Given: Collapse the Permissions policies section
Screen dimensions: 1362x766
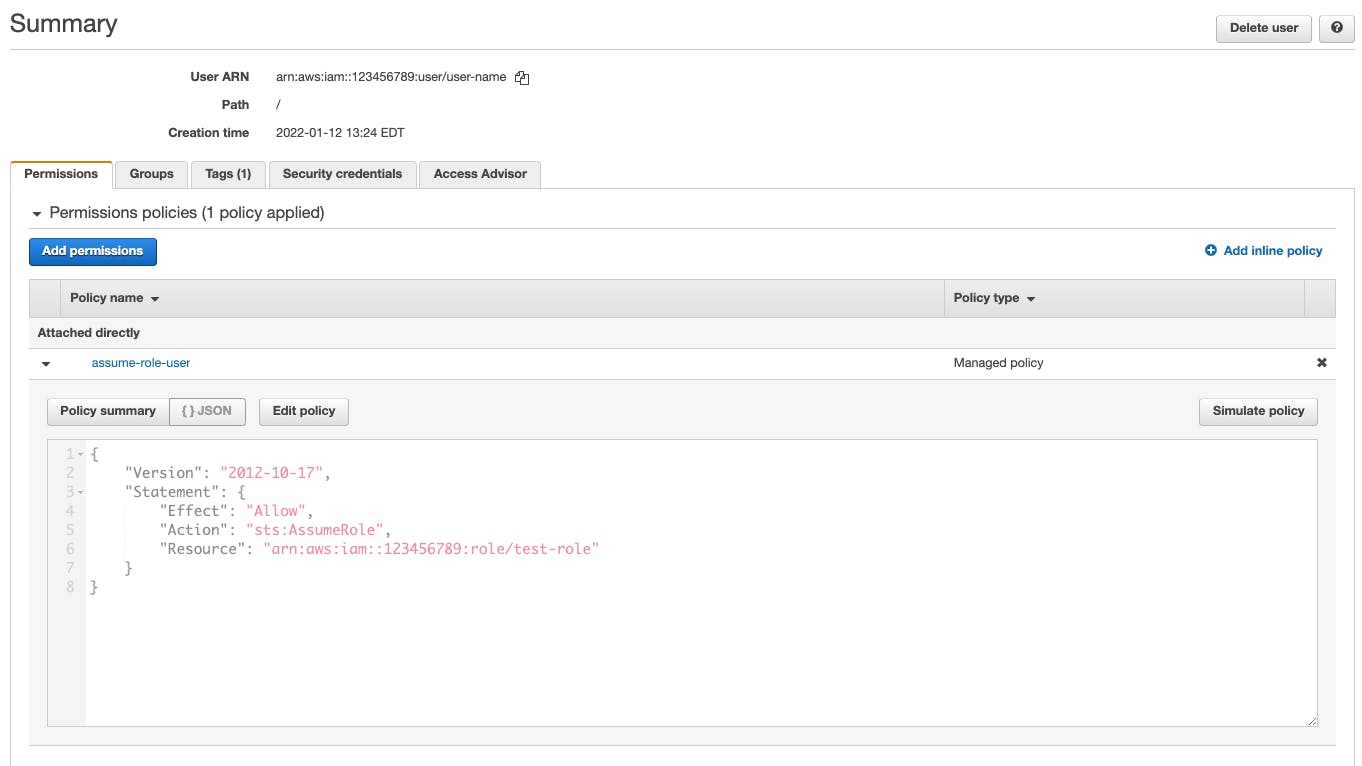Looking at the screenshot, I should [x=37, y=212].
